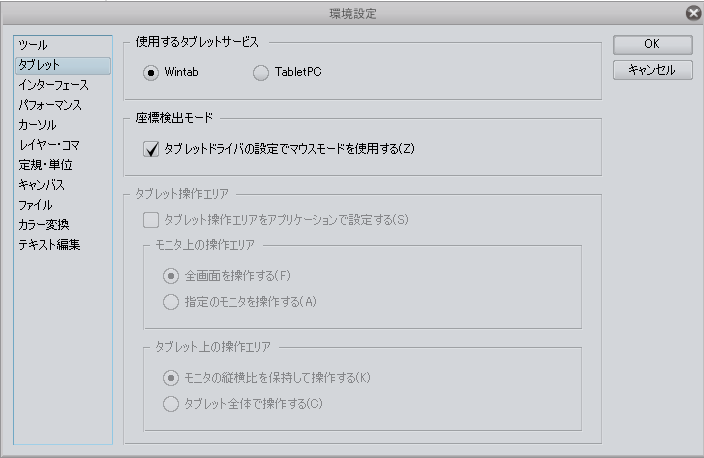Select 全画面を操作する radio option
704x458 pixels.
[x=172, y=276]
